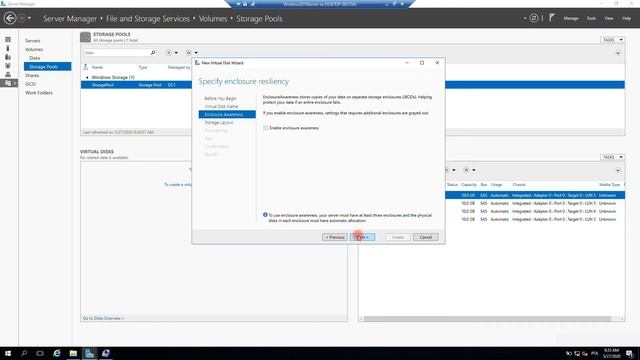Click Previous in the wizard
The height and width of the screenshot is (360, 640).
point(335,237)
